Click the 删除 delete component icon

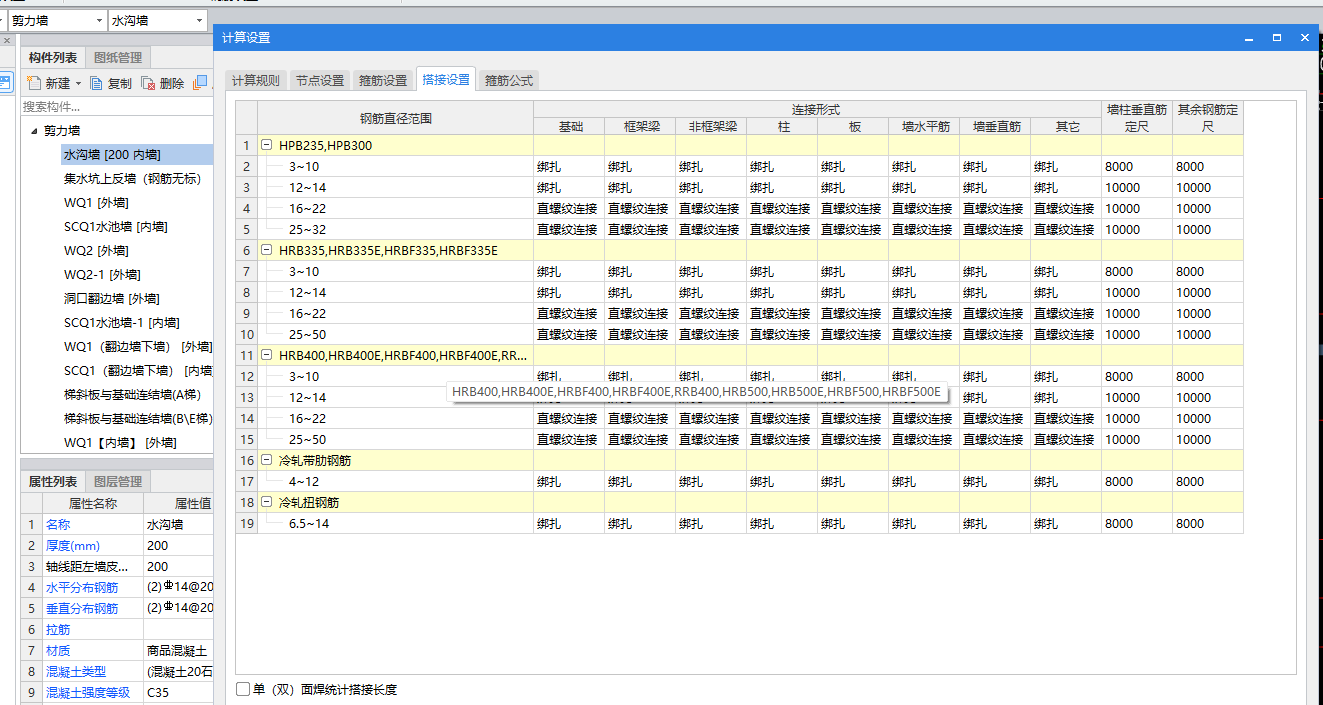[x=148, y=83]
